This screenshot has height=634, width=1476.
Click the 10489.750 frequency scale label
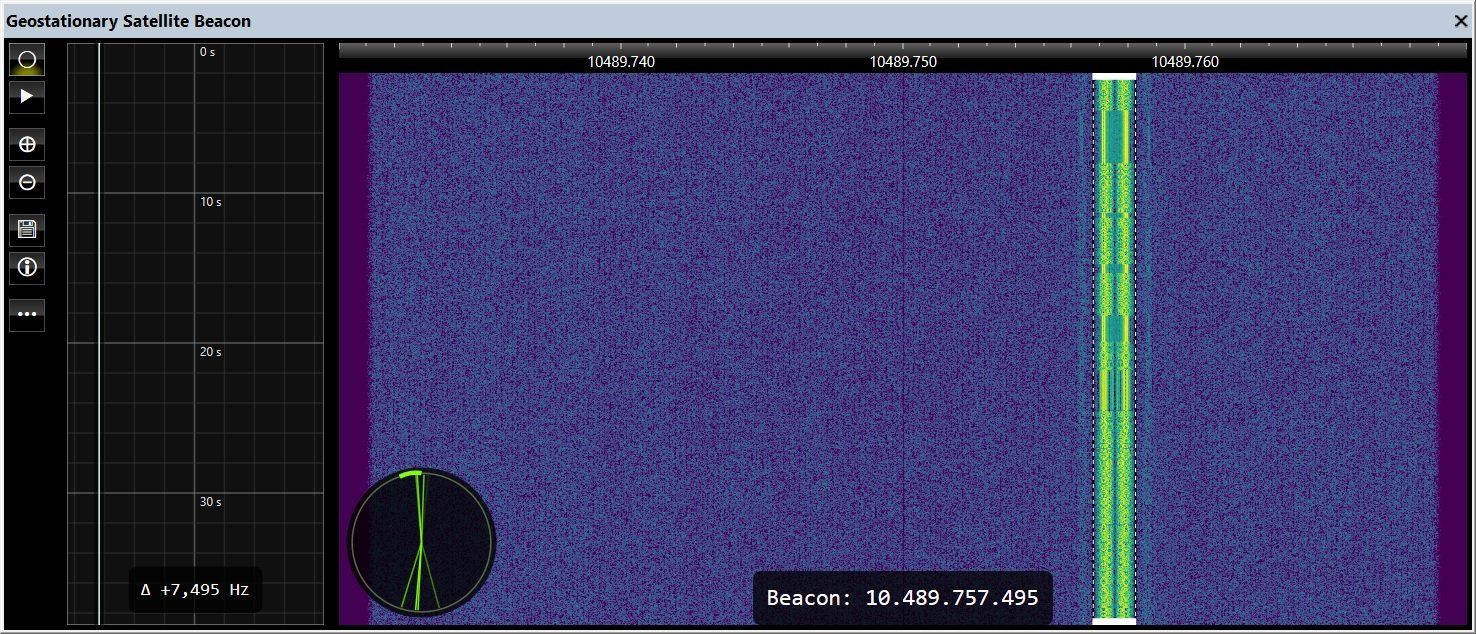[903, 62]
